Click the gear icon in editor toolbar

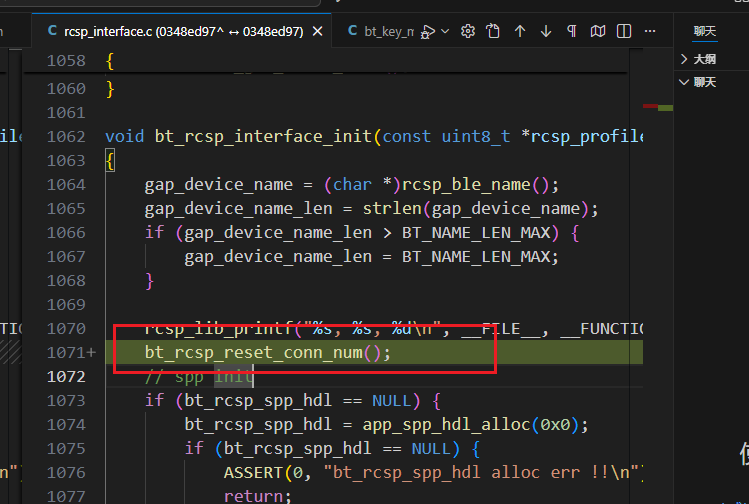coord(468,32)
